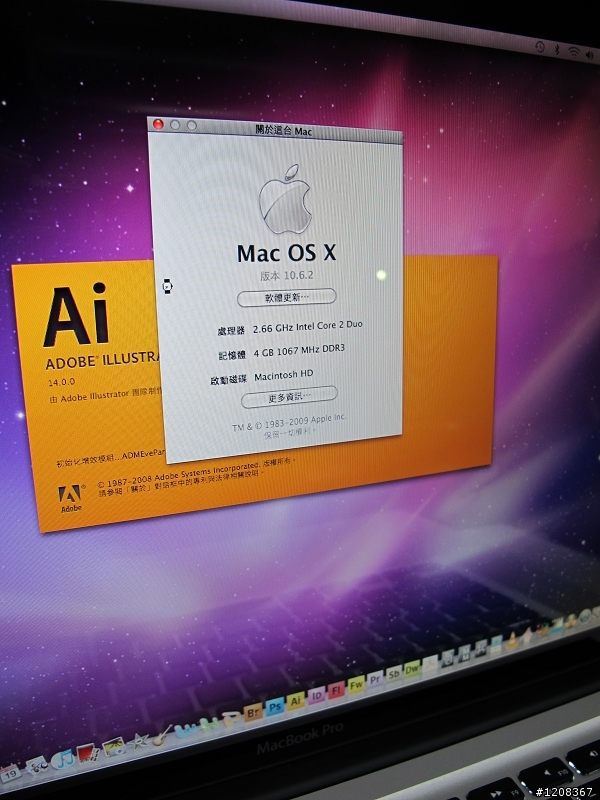
Task: Click the 關於這台 Mac window title
Action: click(x=283, y=131)
